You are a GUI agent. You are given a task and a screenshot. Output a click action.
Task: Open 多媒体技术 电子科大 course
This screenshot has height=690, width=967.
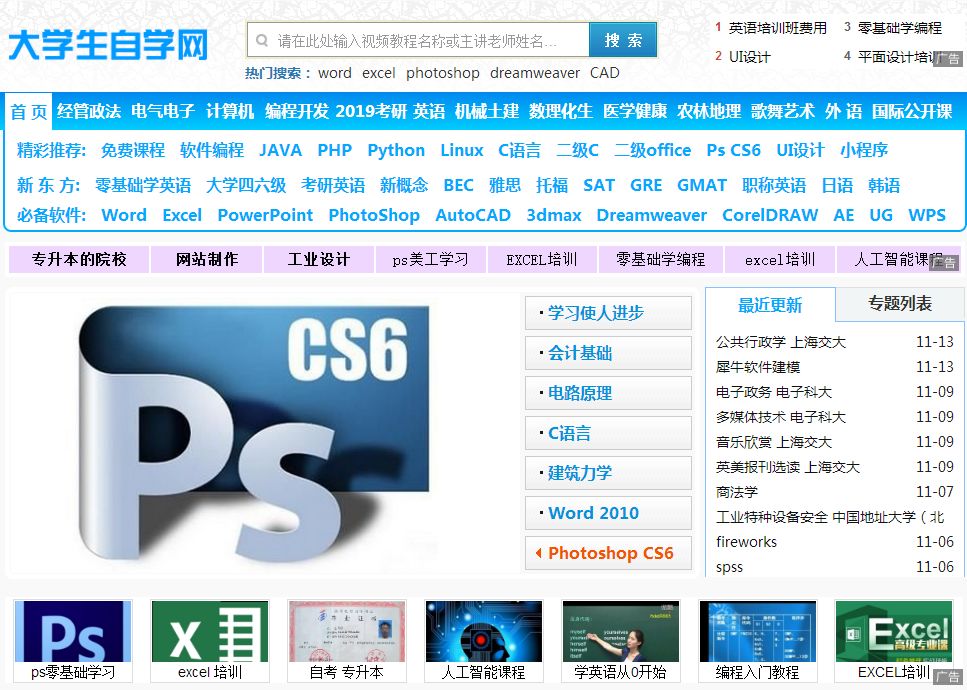coord(781,417)
